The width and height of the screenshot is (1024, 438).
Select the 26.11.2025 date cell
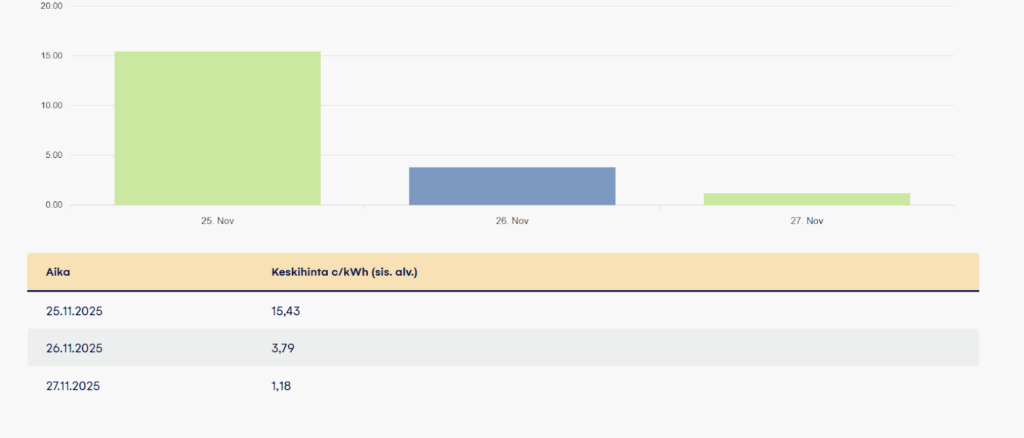click(74, 348)
